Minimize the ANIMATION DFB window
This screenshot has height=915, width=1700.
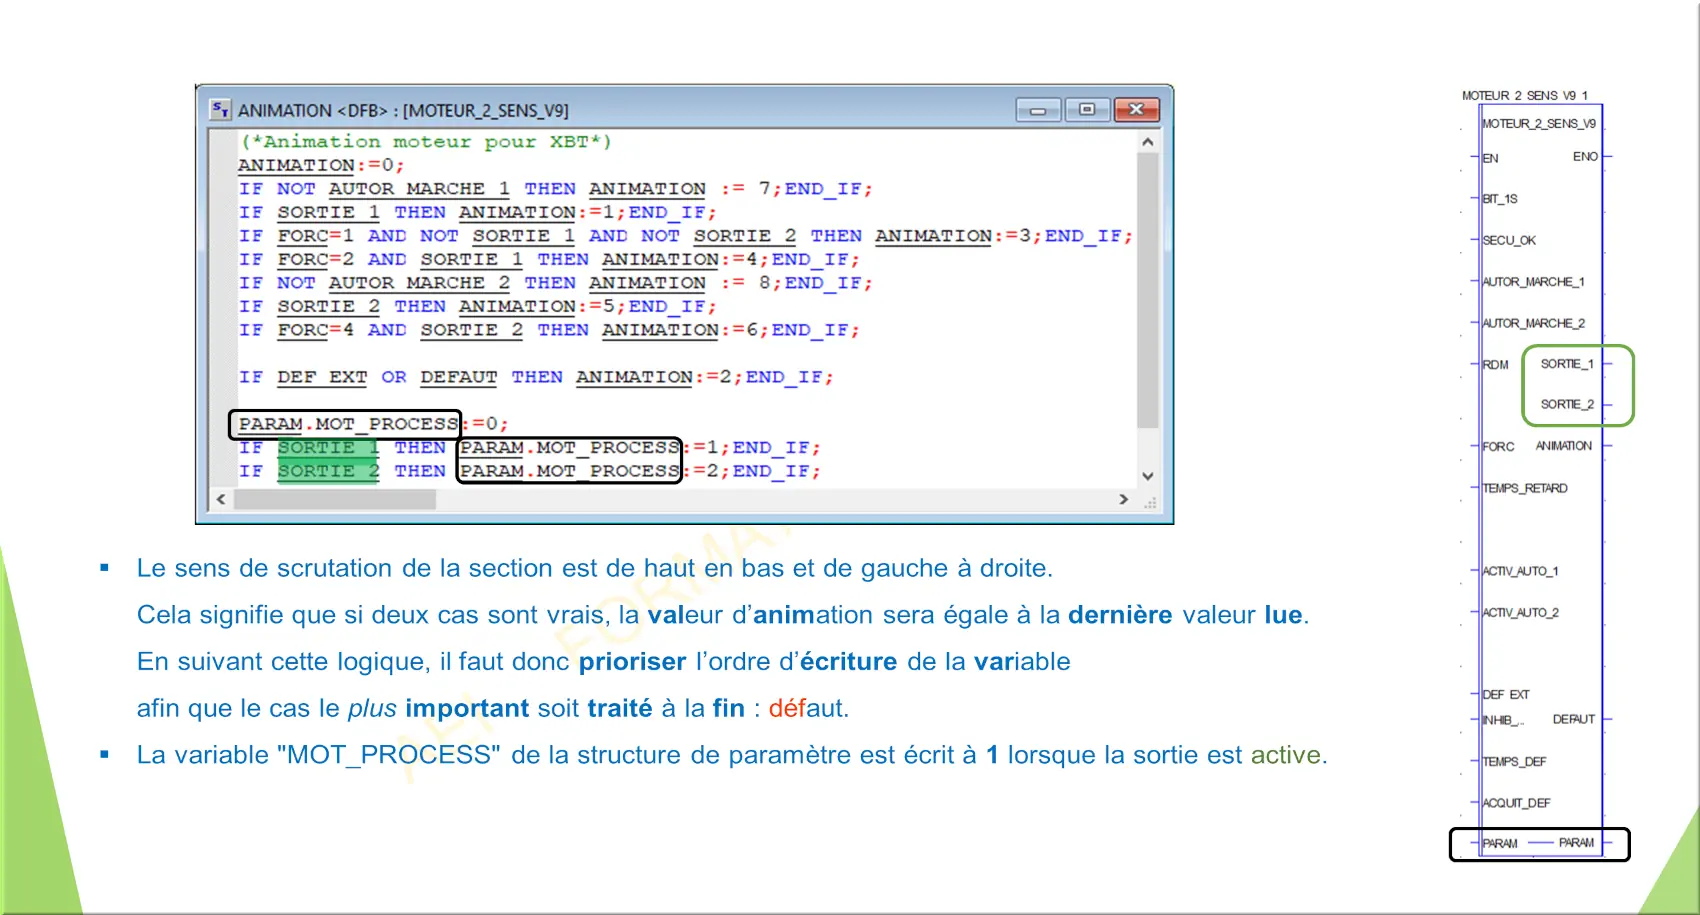1038,110
